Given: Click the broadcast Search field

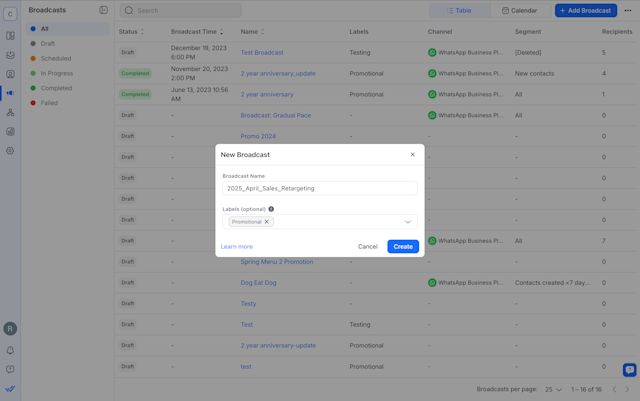Looking at the screenshot, I should tap(180, 11).
